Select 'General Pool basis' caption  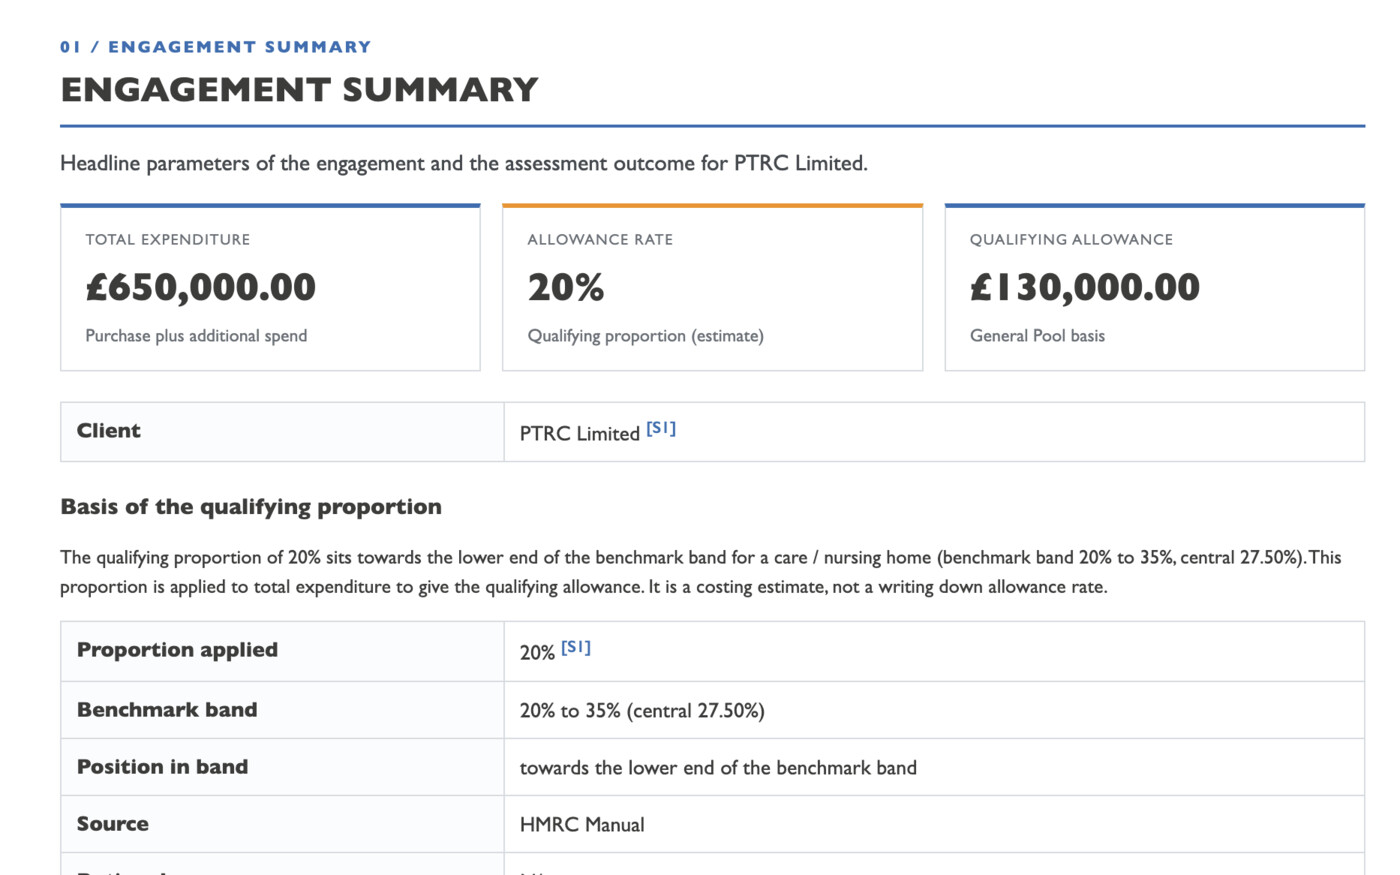pyautogui.click(x=1037, y=336)
